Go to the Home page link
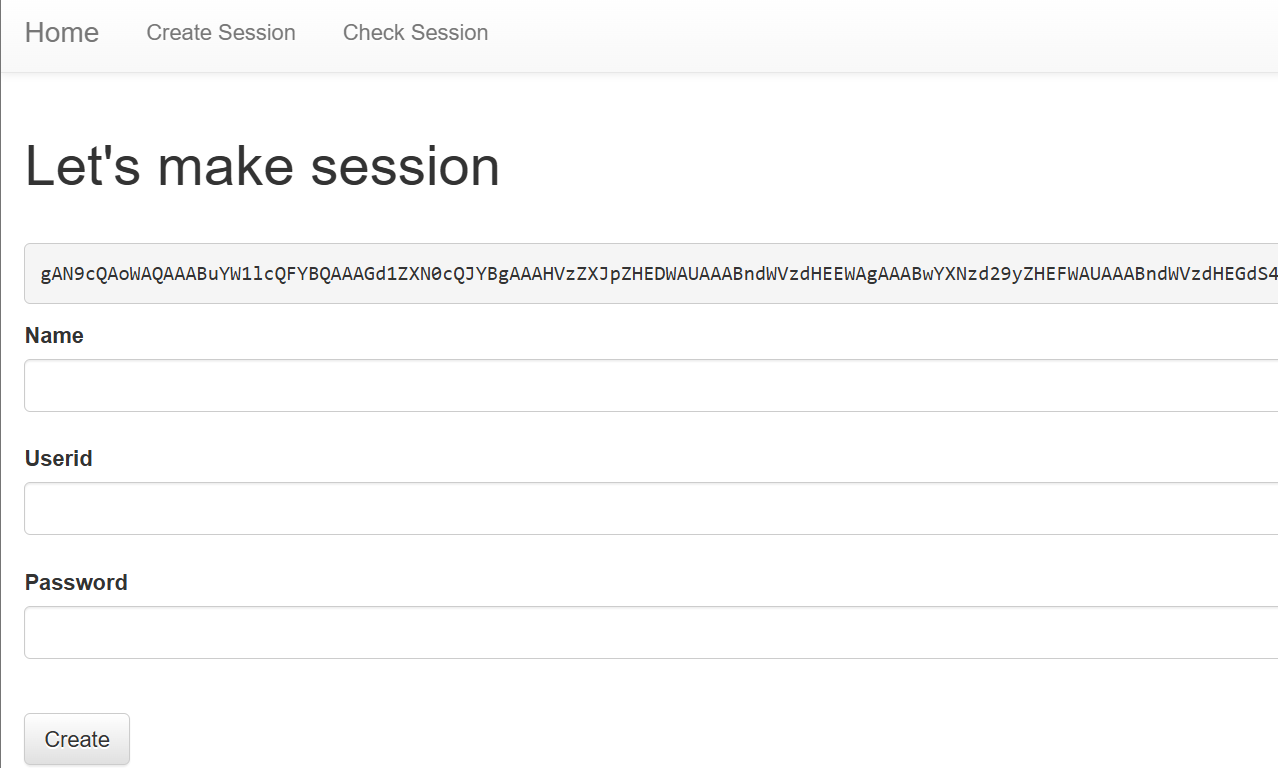This screenshot has height=768, width=1278. (x=62, y=33)
